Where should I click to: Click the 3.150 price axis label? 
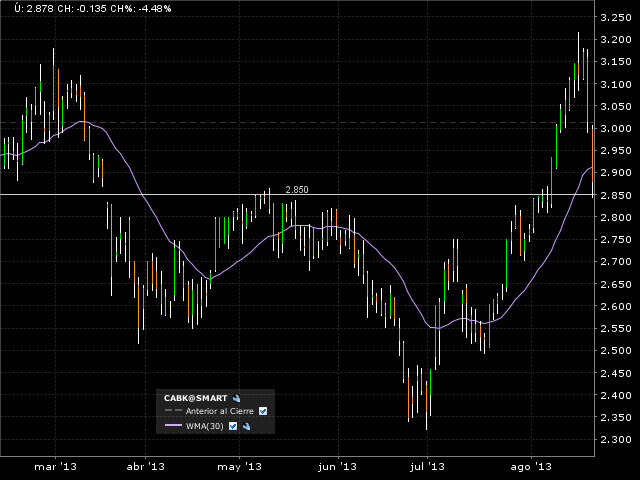(x=616, y=62)
